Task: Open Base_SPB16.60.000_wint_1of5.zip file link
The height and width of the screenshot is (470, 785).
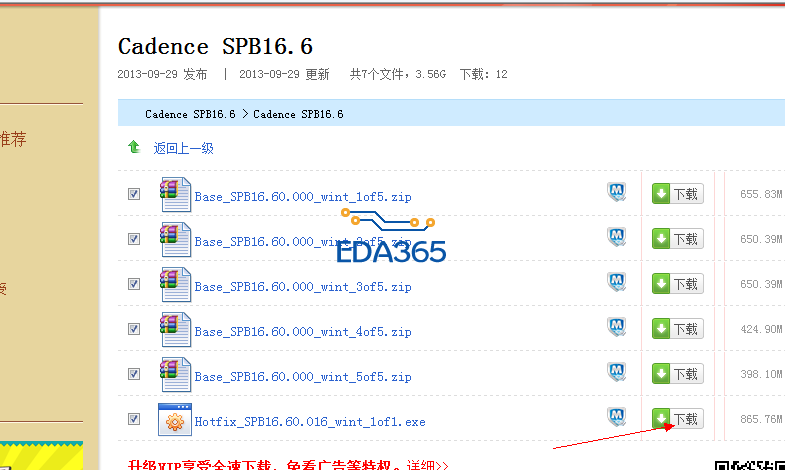Action: point(303,197)
